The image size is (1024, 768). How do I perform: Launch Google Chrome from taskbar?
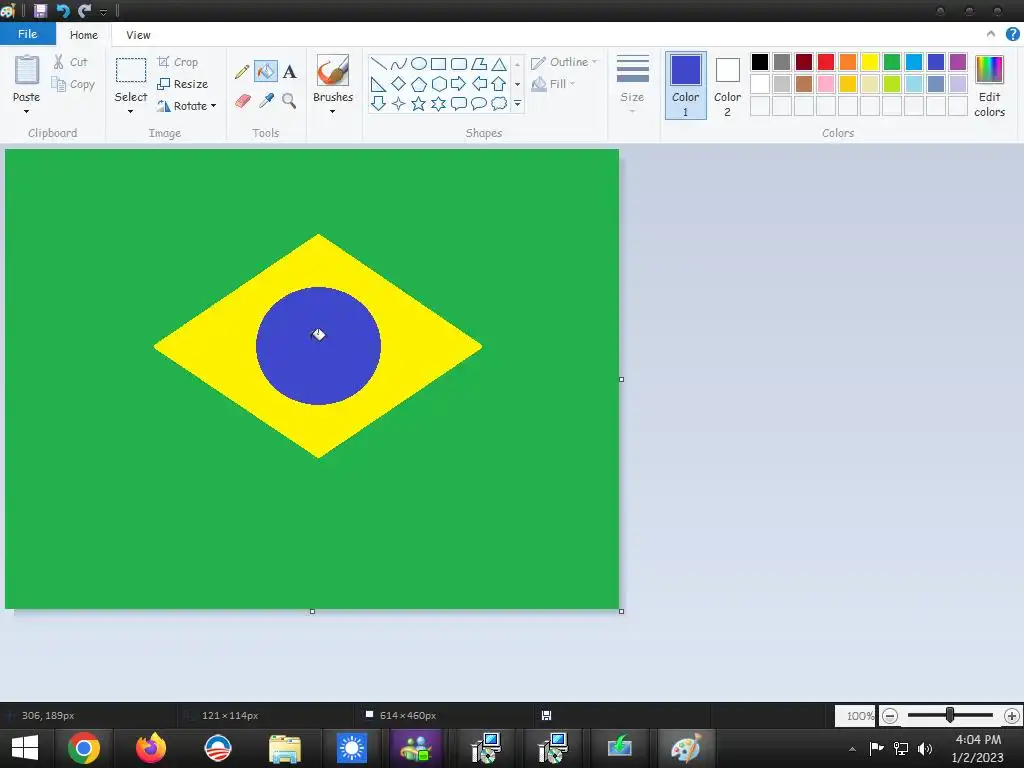84,748
